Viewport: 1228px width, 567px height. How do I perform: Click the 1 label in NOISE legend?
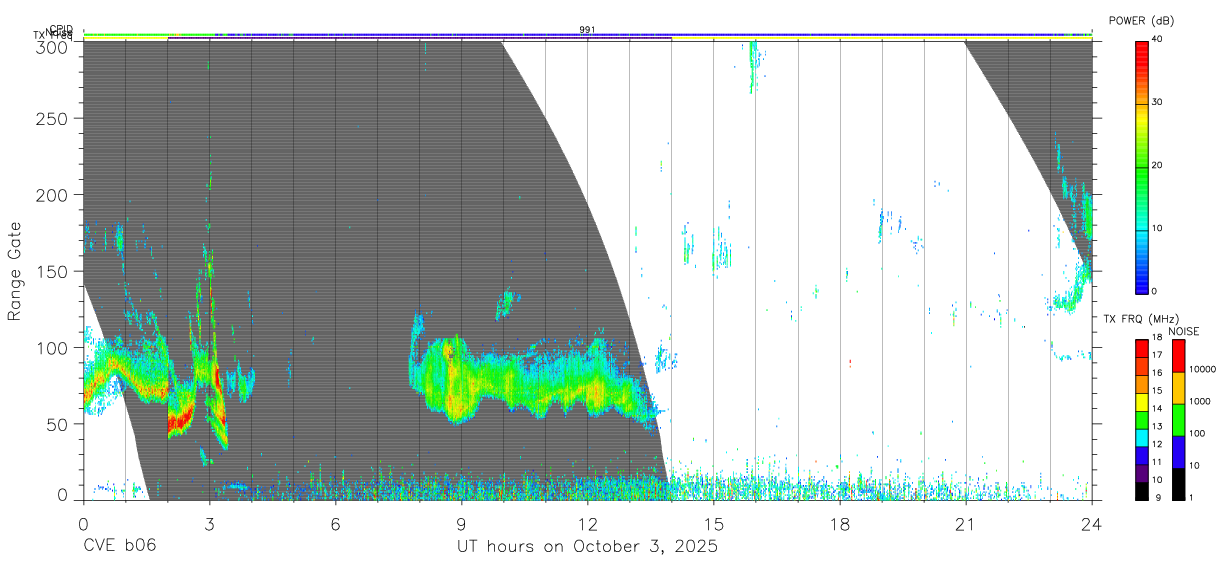pyautogui.click(x=1192, y=497)
